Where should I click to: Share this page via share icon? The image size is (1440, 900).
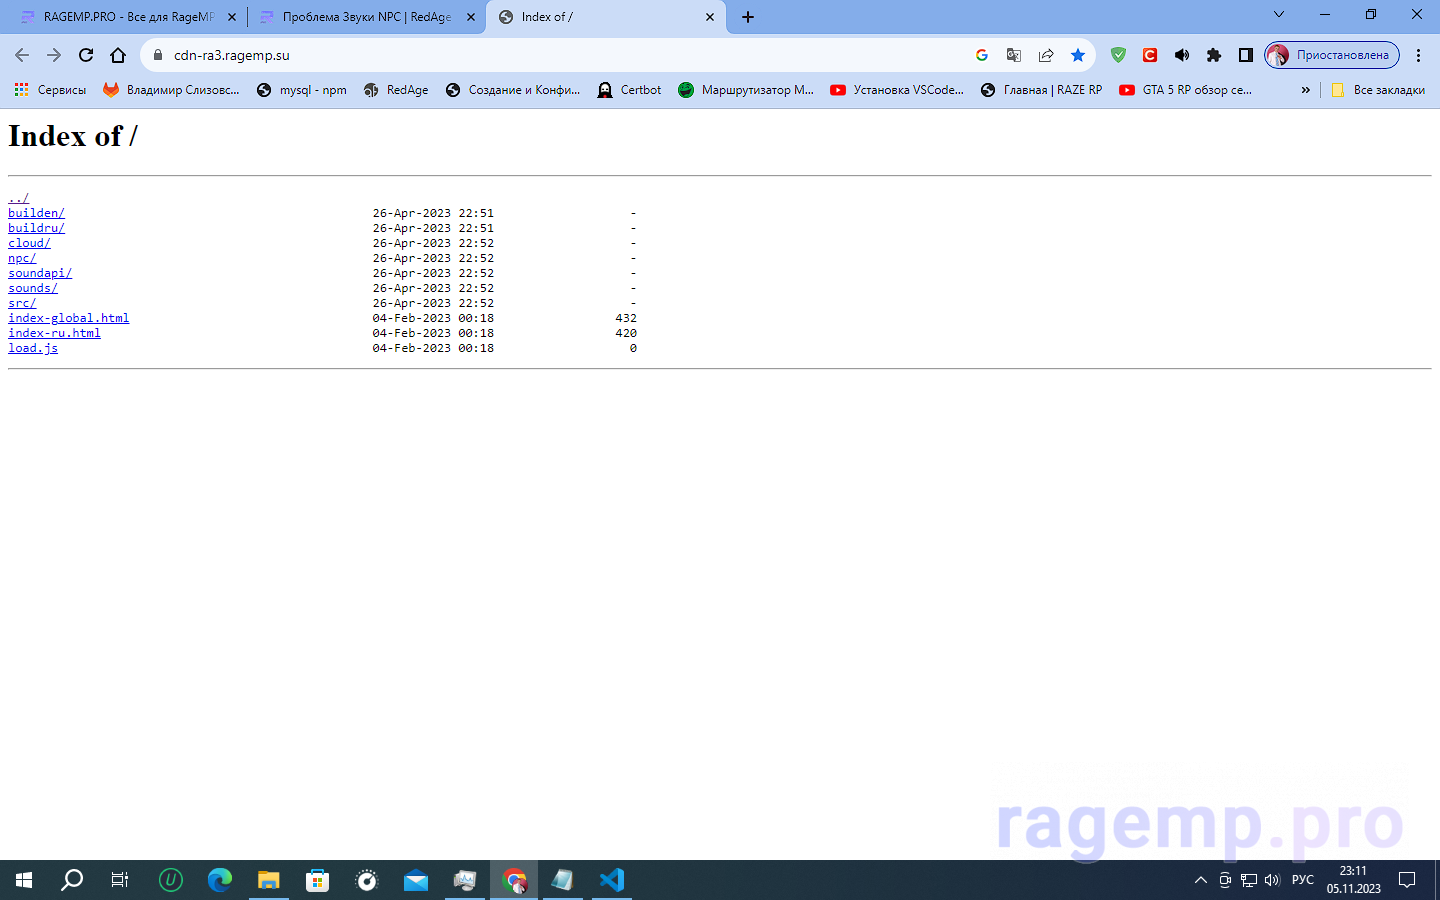pyautogui.click(x=1045, y=55)
